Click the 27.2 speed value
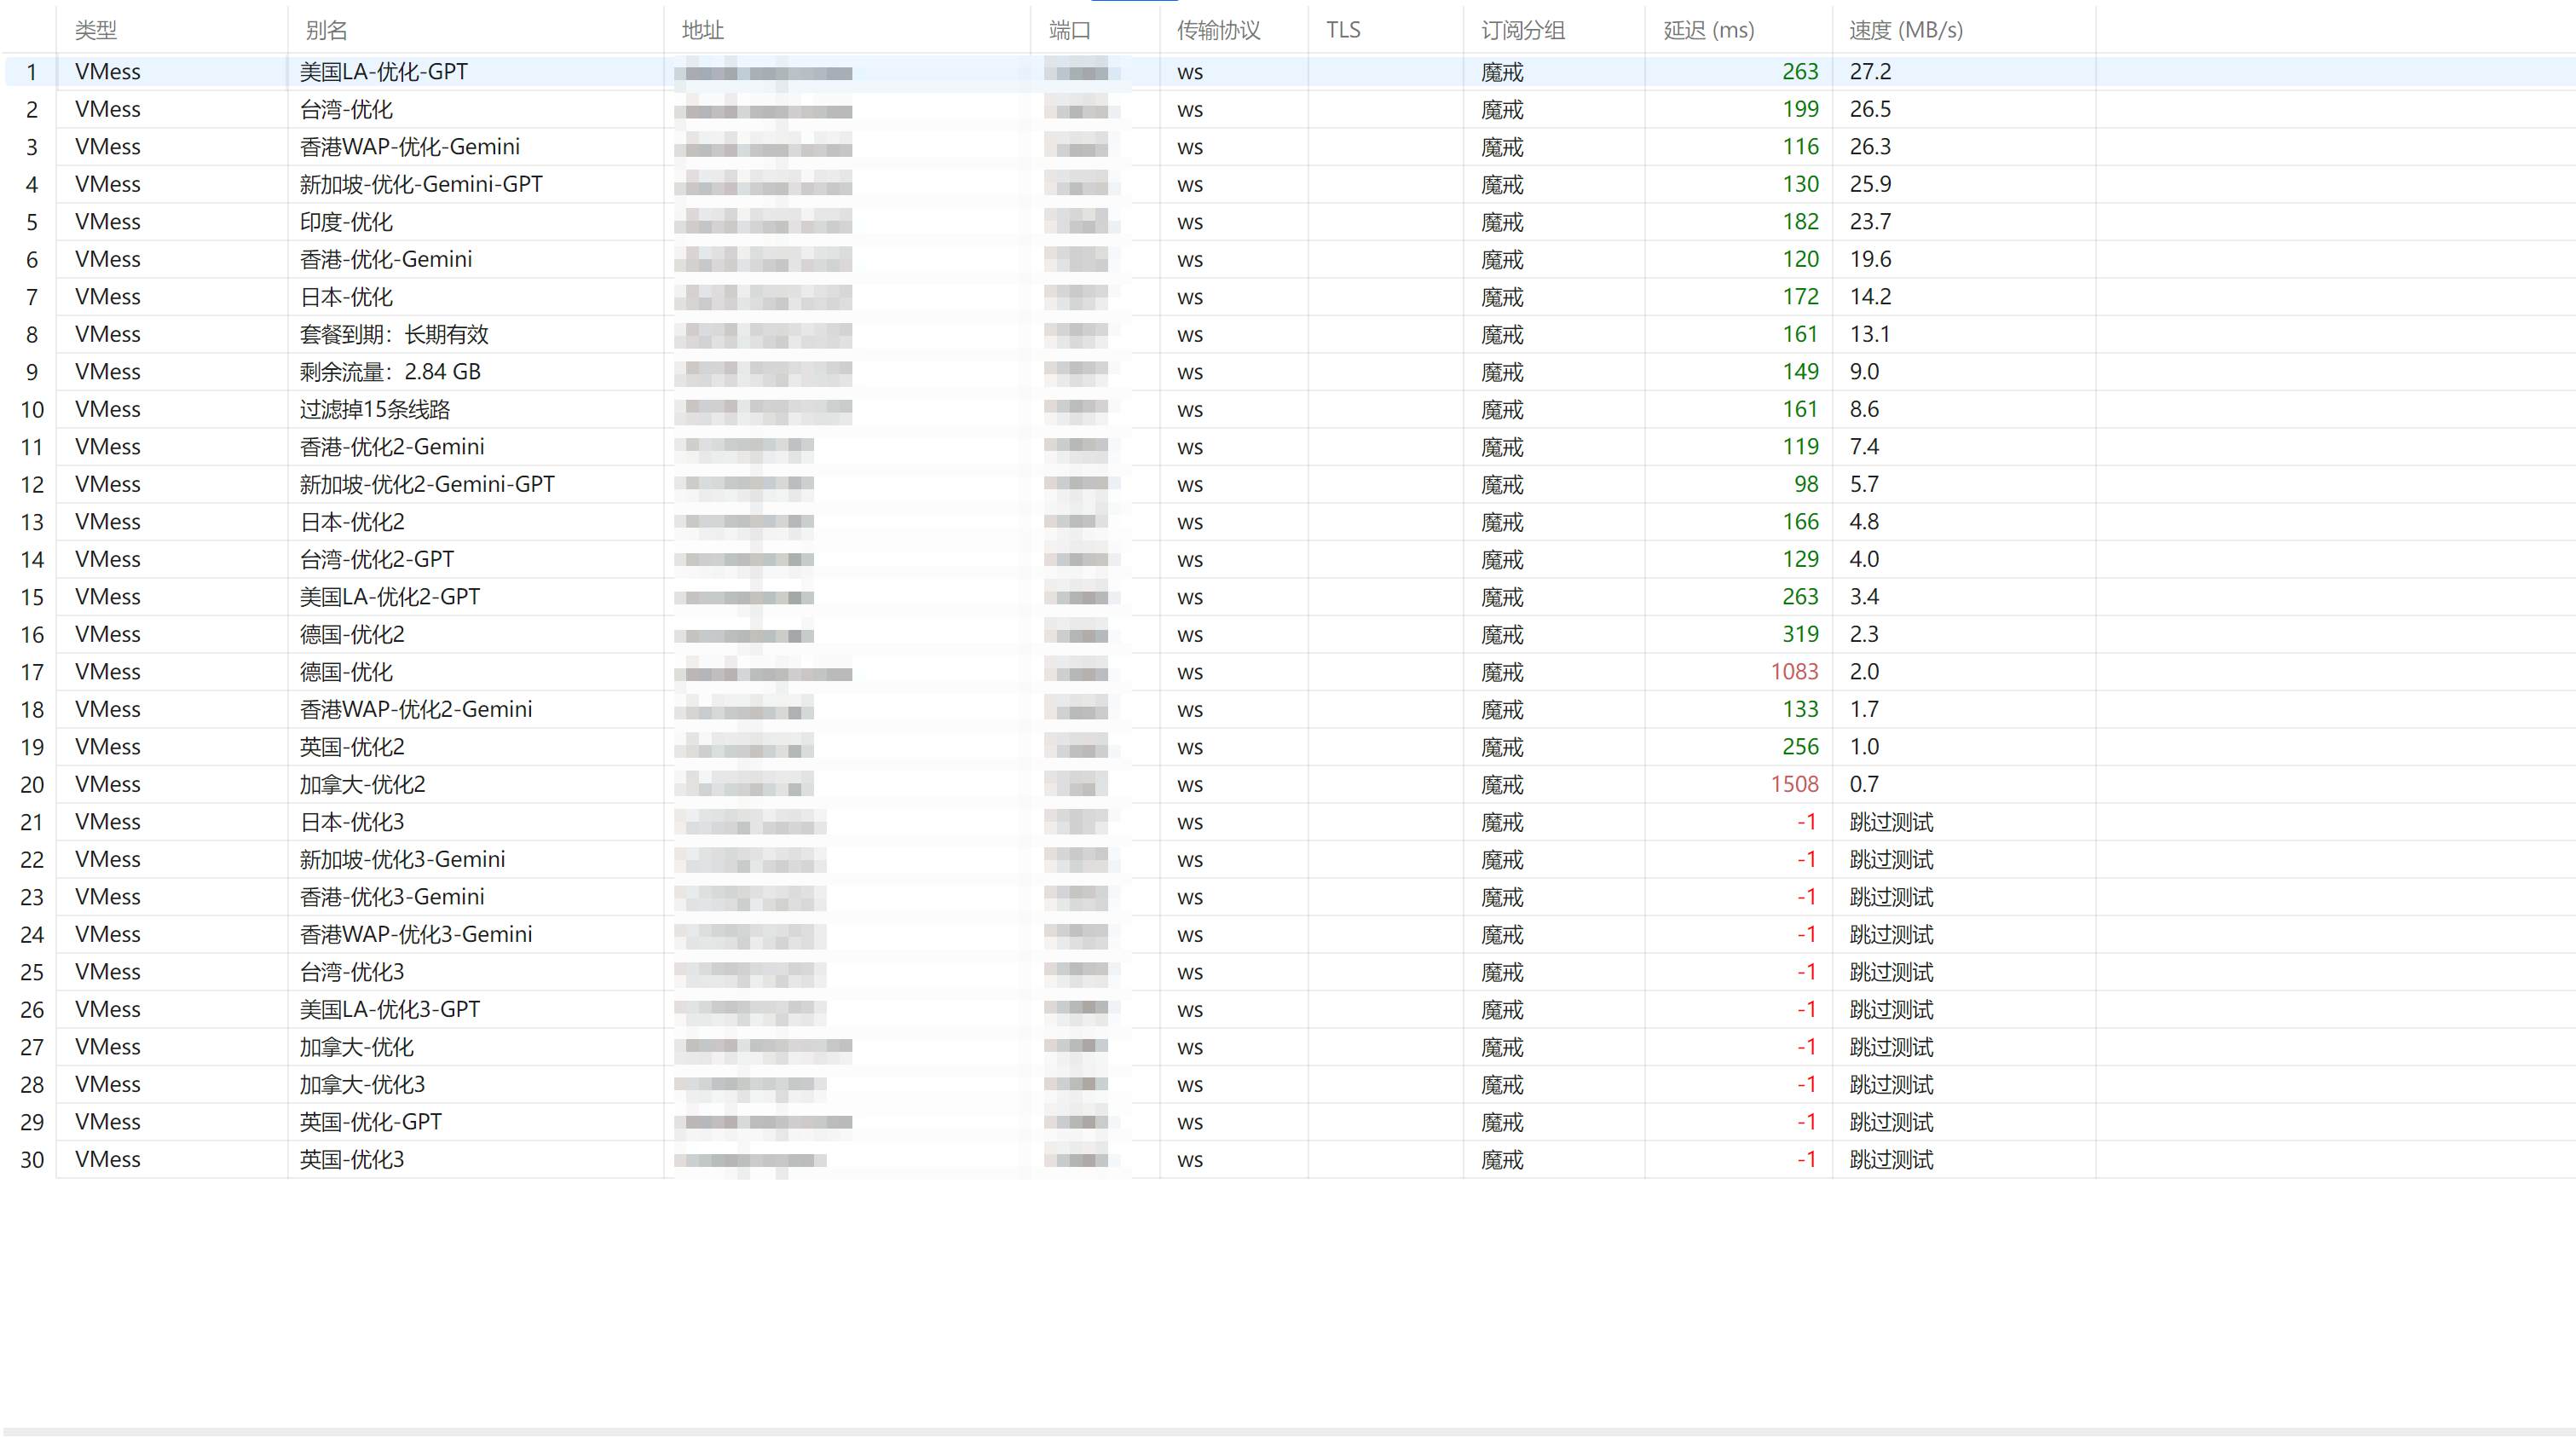The height and width of the screenshot is (1438, 2576). pyautogui.click(x=1870, y=72)
